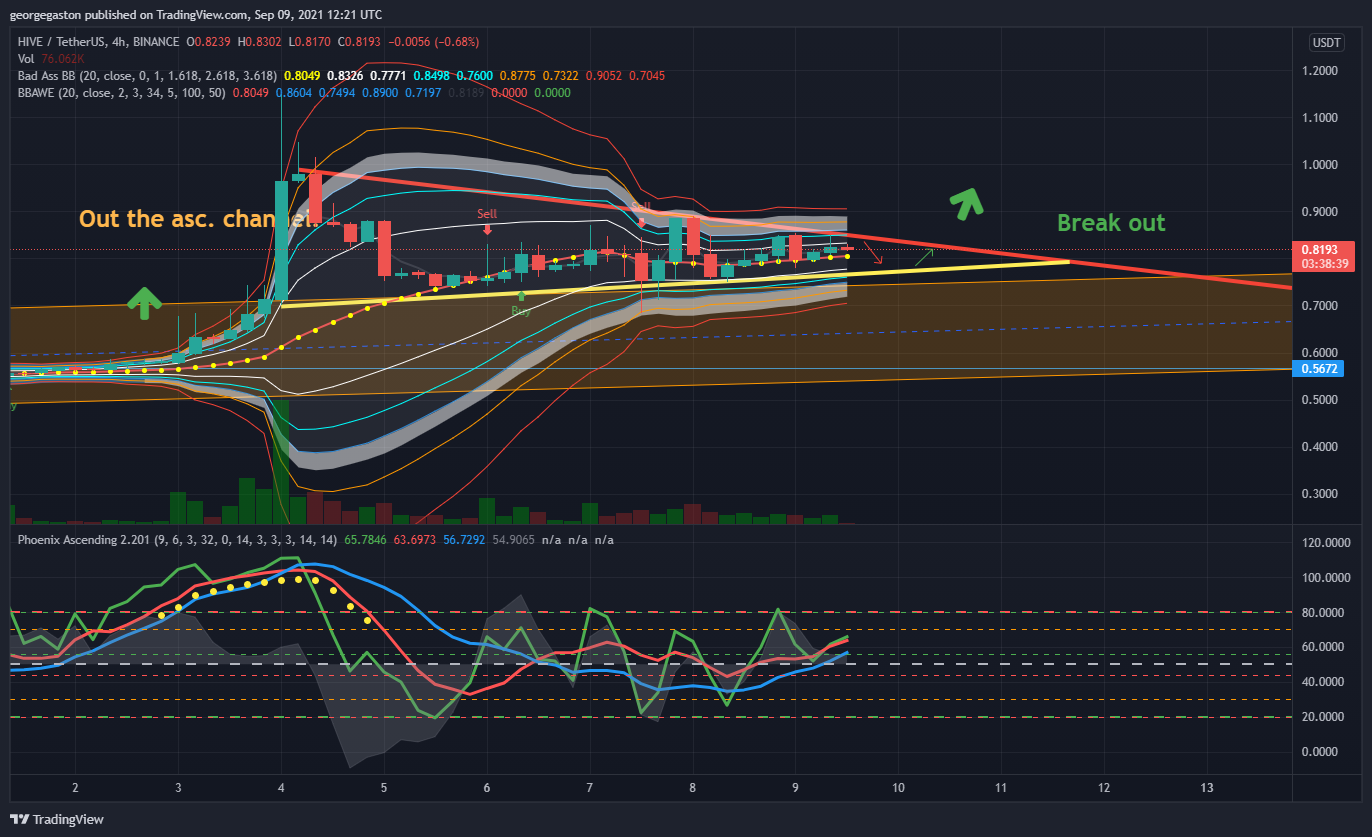Click the green up arrow below the channel text

[x=144, y=303]
